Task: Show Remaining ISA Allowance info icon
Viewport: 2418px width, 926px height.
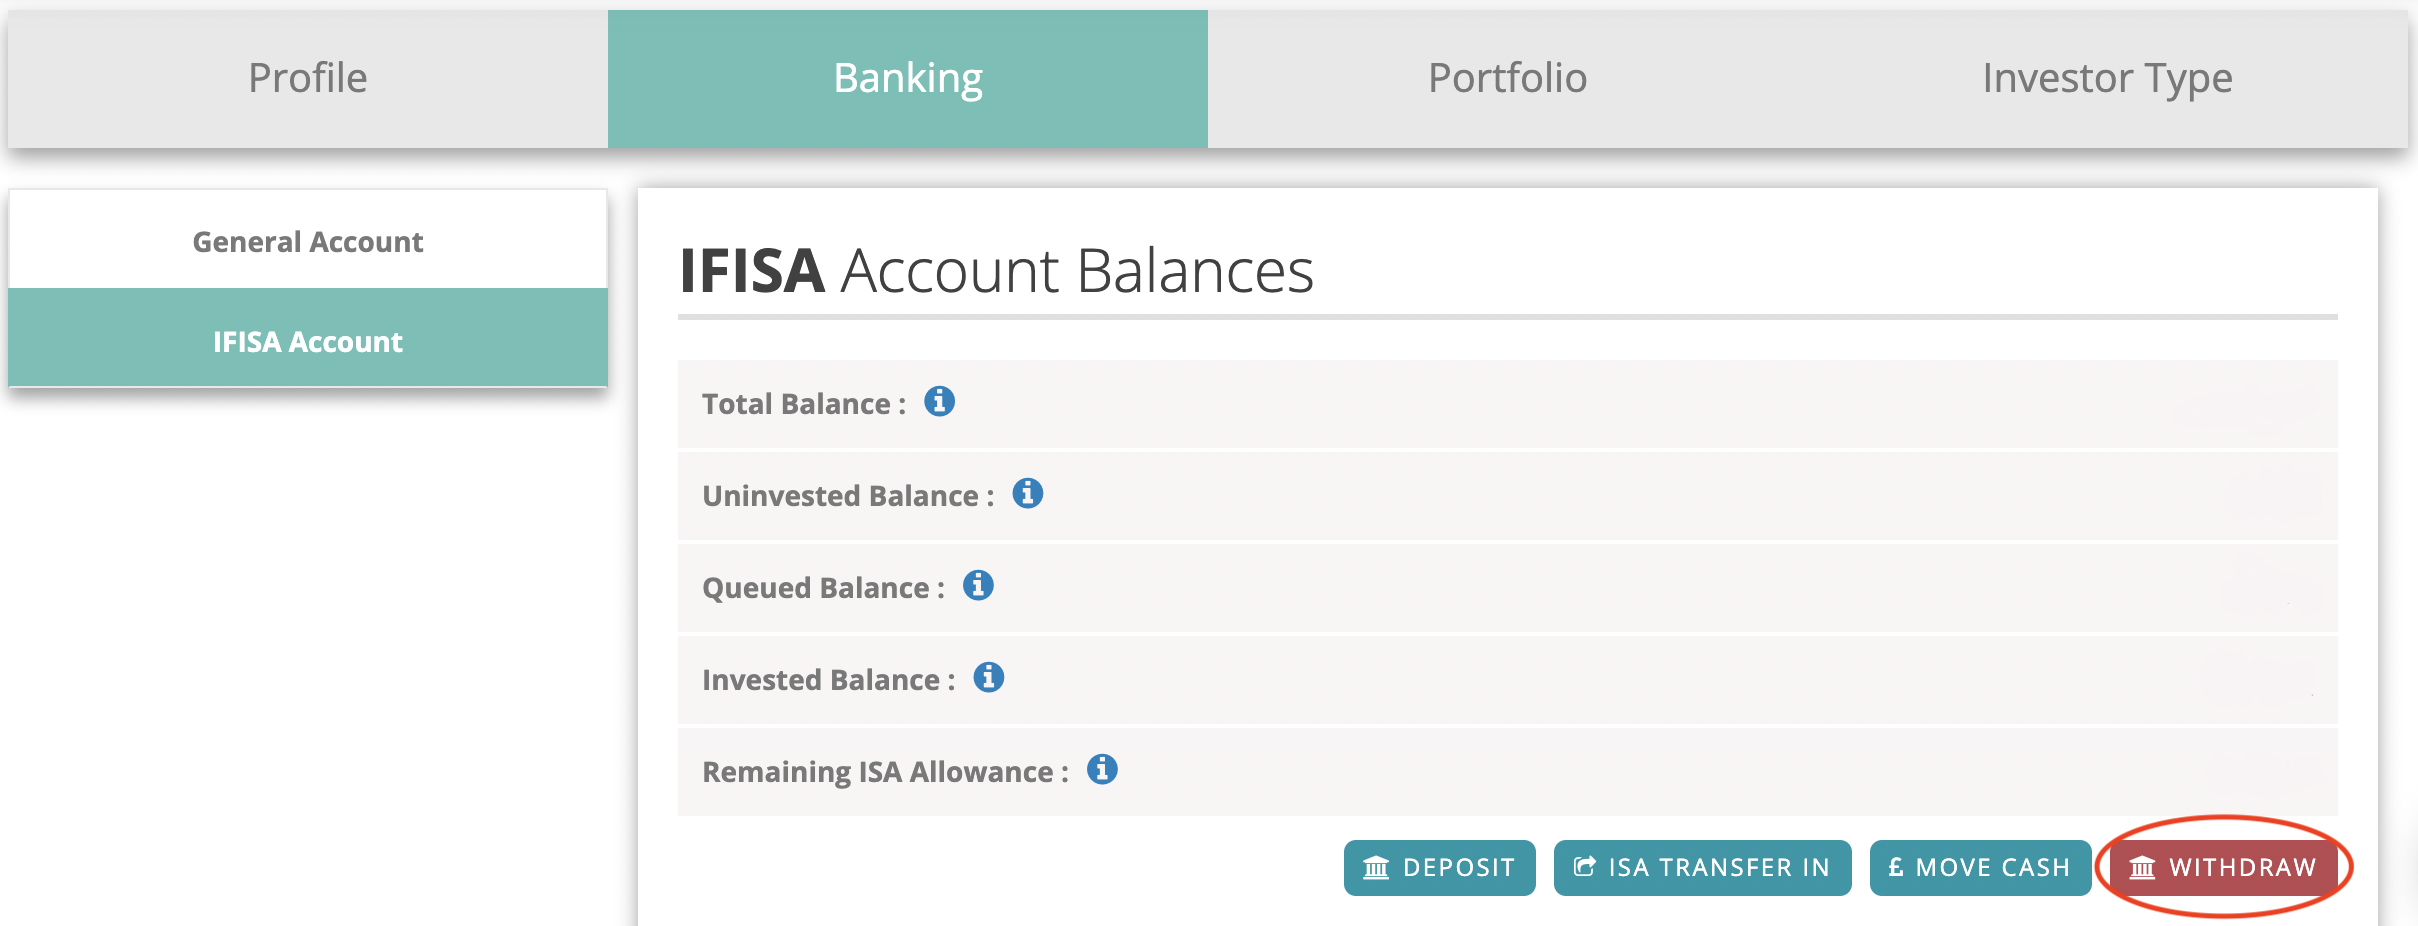Action: tap(1102, 770)
